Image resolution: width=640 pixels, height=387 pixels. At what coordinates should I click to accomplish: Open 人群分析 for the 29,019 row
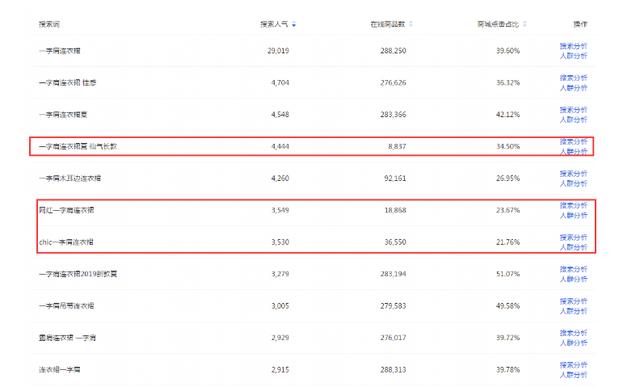[573, 56]
